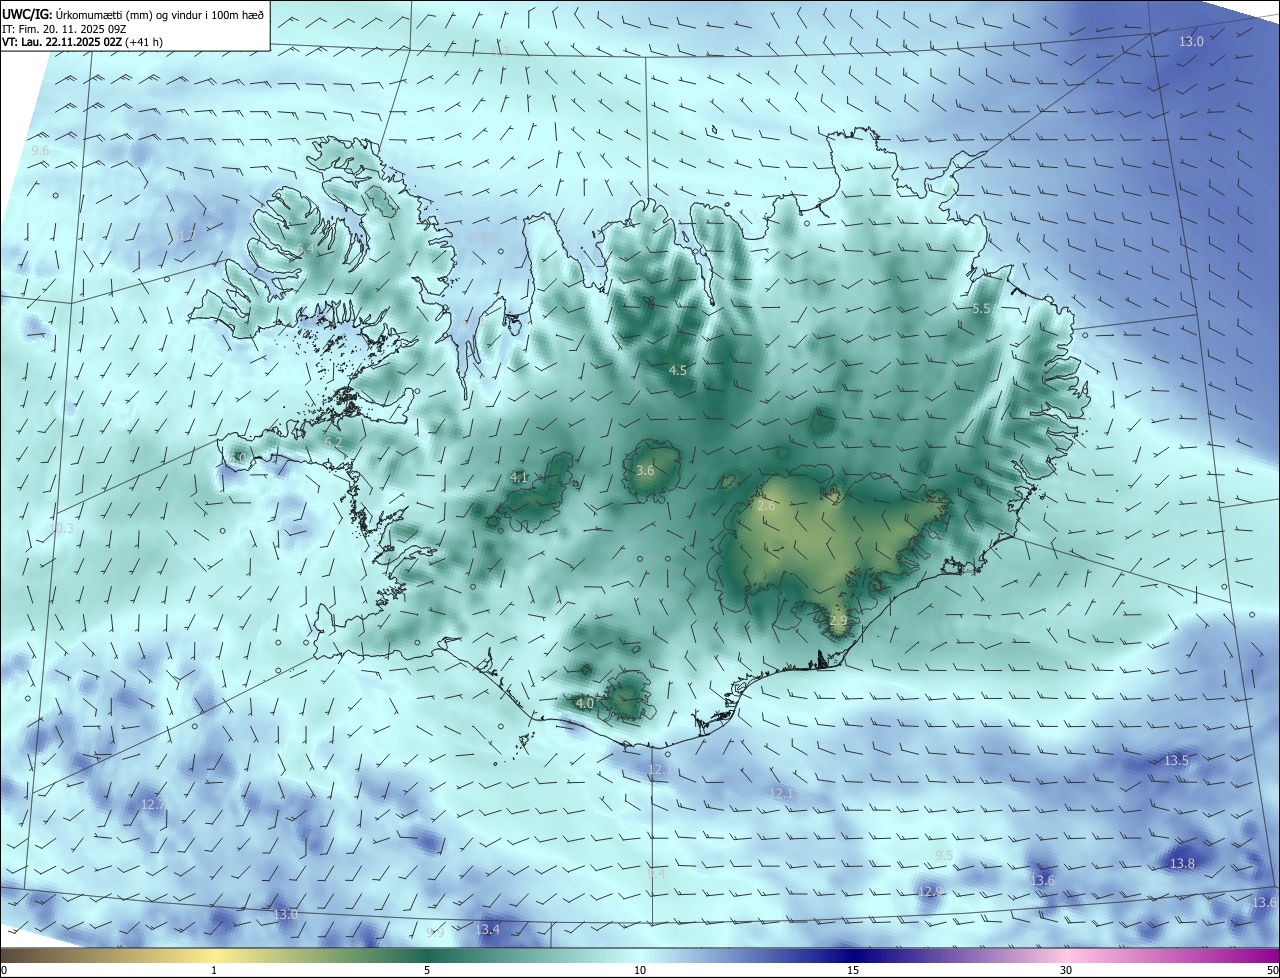Click the UWC/IG Úrkomumætti title text
The height and width of the screenshot is (978, 1280).
[133, 14]
